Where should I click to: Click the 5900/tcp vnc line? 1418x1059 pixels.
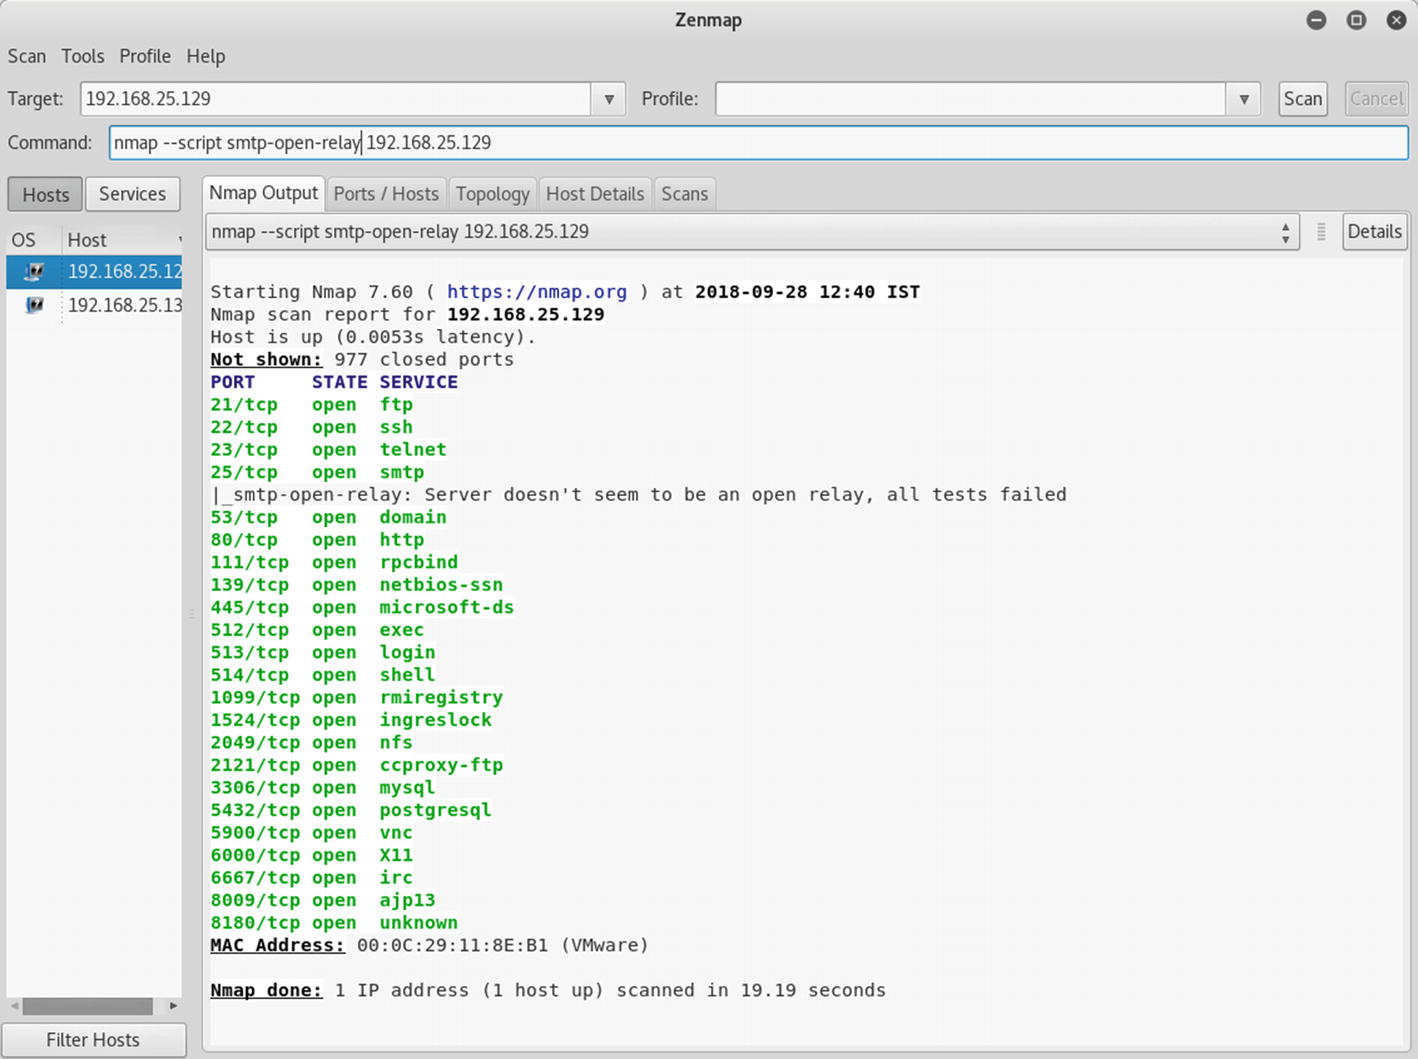point(312,832)
